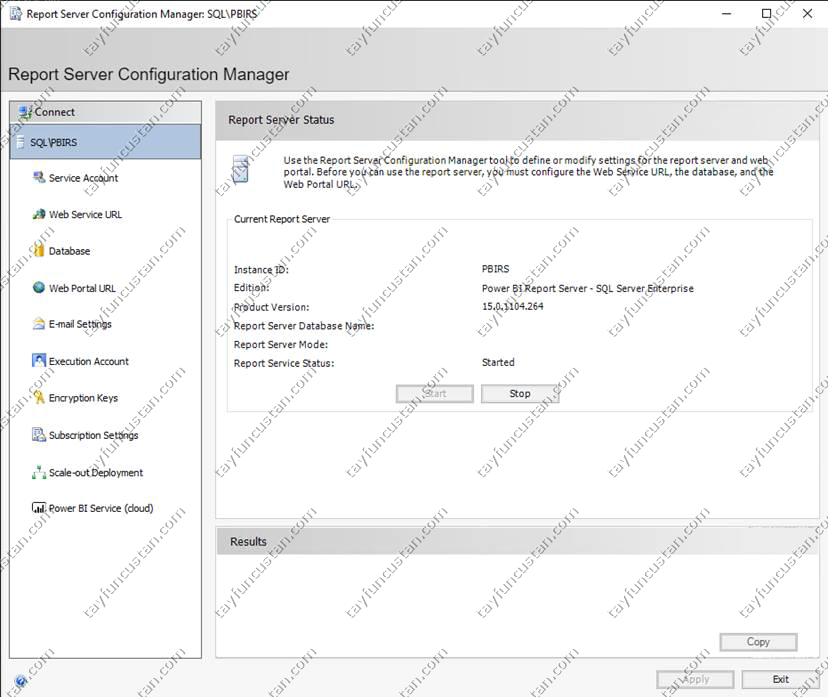Viewport: 828px width, 697px height.
Task: Click the Connect icon in sidebar
Action: click(x=25, y=112)
